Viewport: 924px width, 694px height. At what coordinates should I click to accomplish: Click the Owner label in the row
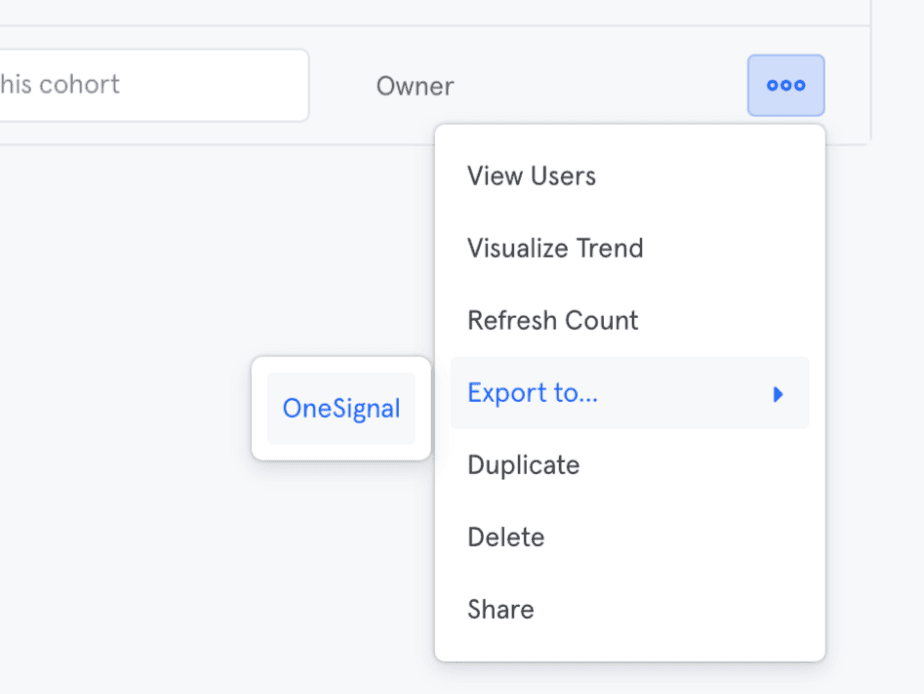pos(414,86)
